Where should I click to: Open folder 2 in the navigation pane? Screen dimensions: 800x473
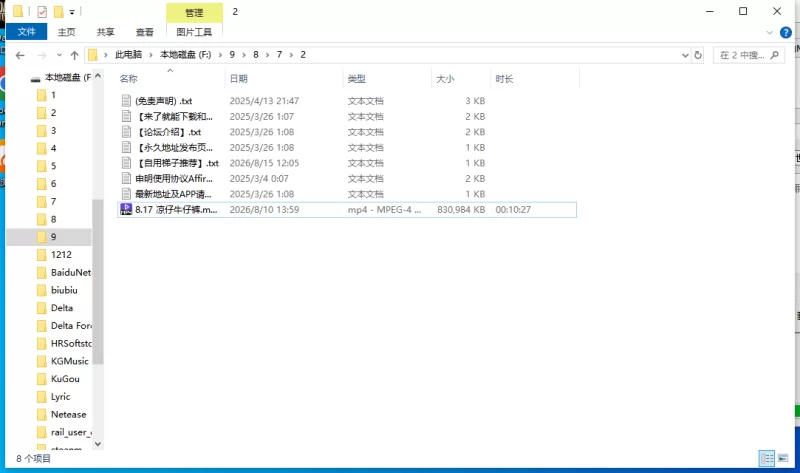53,113
